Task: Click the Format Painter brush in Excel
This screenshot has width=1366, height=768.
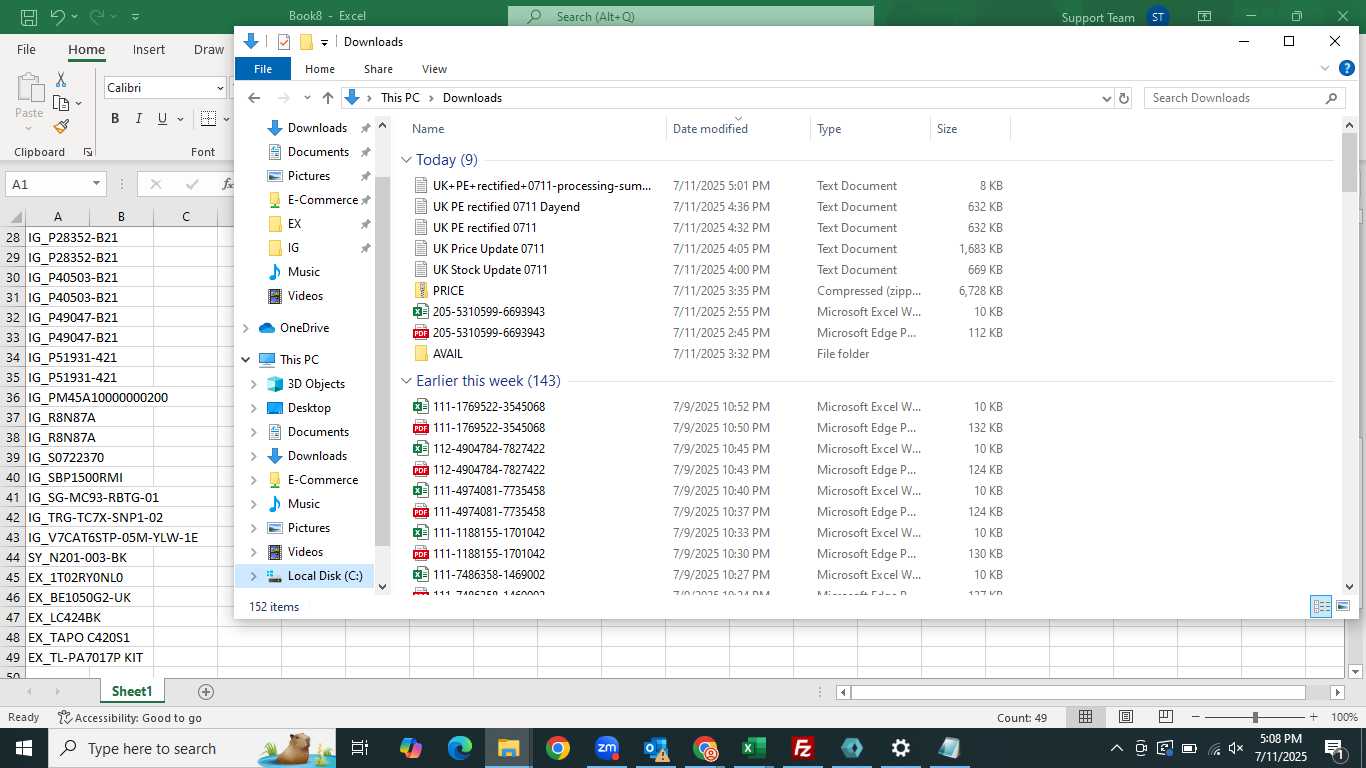Action: 61,127
